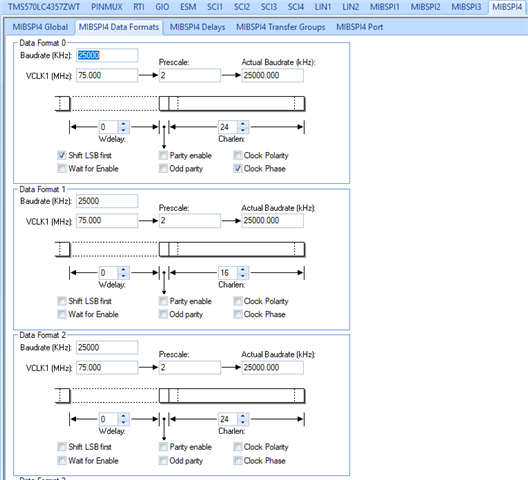Enable Wait for Enable in Data Format 1
This screenshot has height=480, width=528.
pos(62,314)
